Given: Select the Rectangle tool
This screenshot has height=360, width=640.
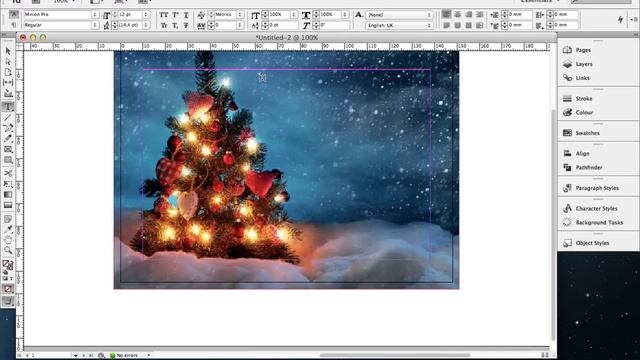Looking at the screenshot, I should (x=8, y=160).
